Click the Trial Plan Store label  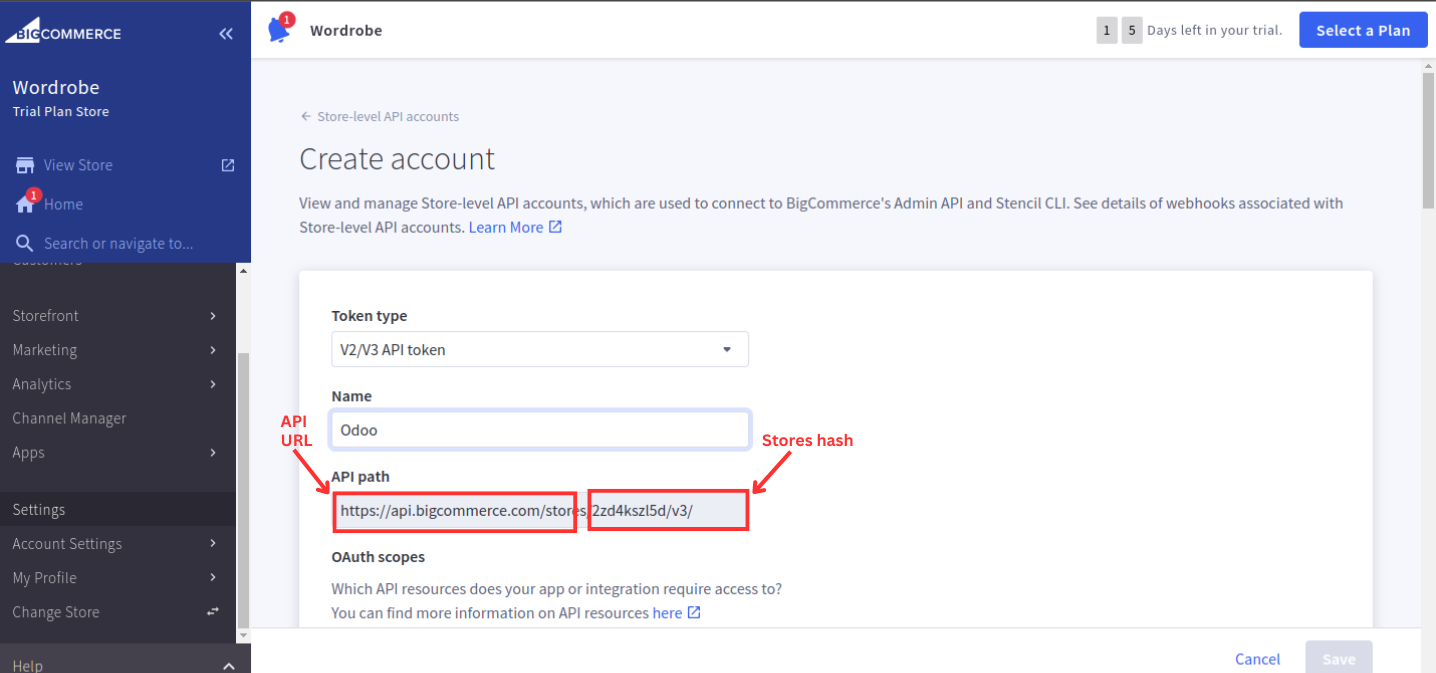61,111
